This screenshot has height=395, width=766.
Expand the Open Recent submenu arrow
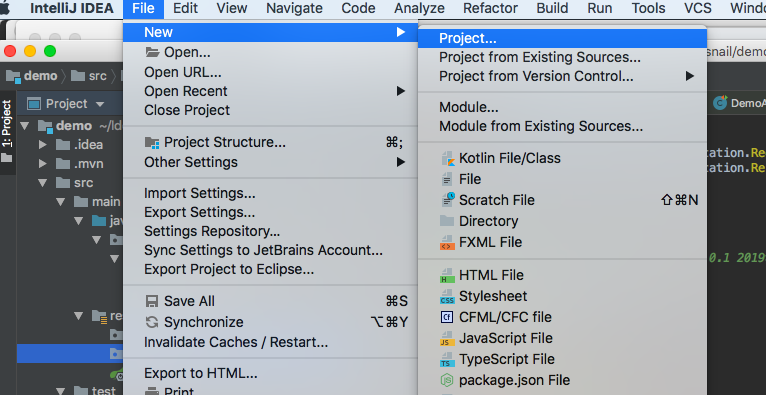[401, 91]
